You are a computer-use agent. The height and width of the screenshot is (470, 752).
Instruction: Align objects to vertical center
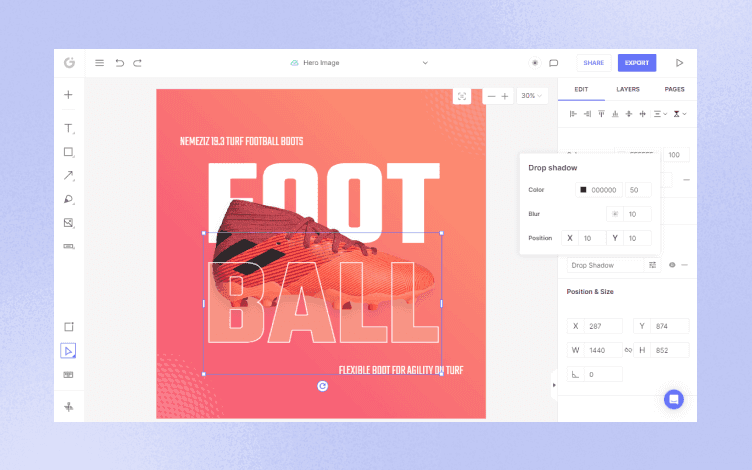(x=629, y=114)
